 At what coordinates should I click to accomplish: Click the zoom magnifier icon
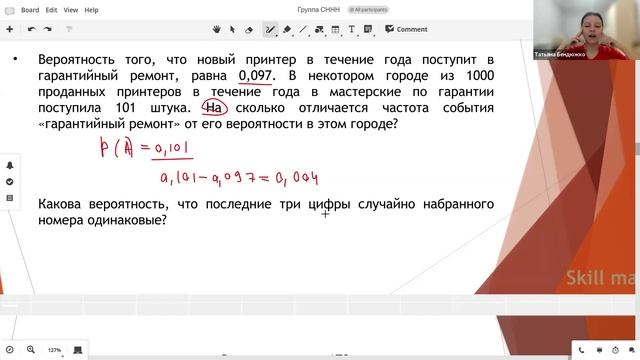point(31,349)
